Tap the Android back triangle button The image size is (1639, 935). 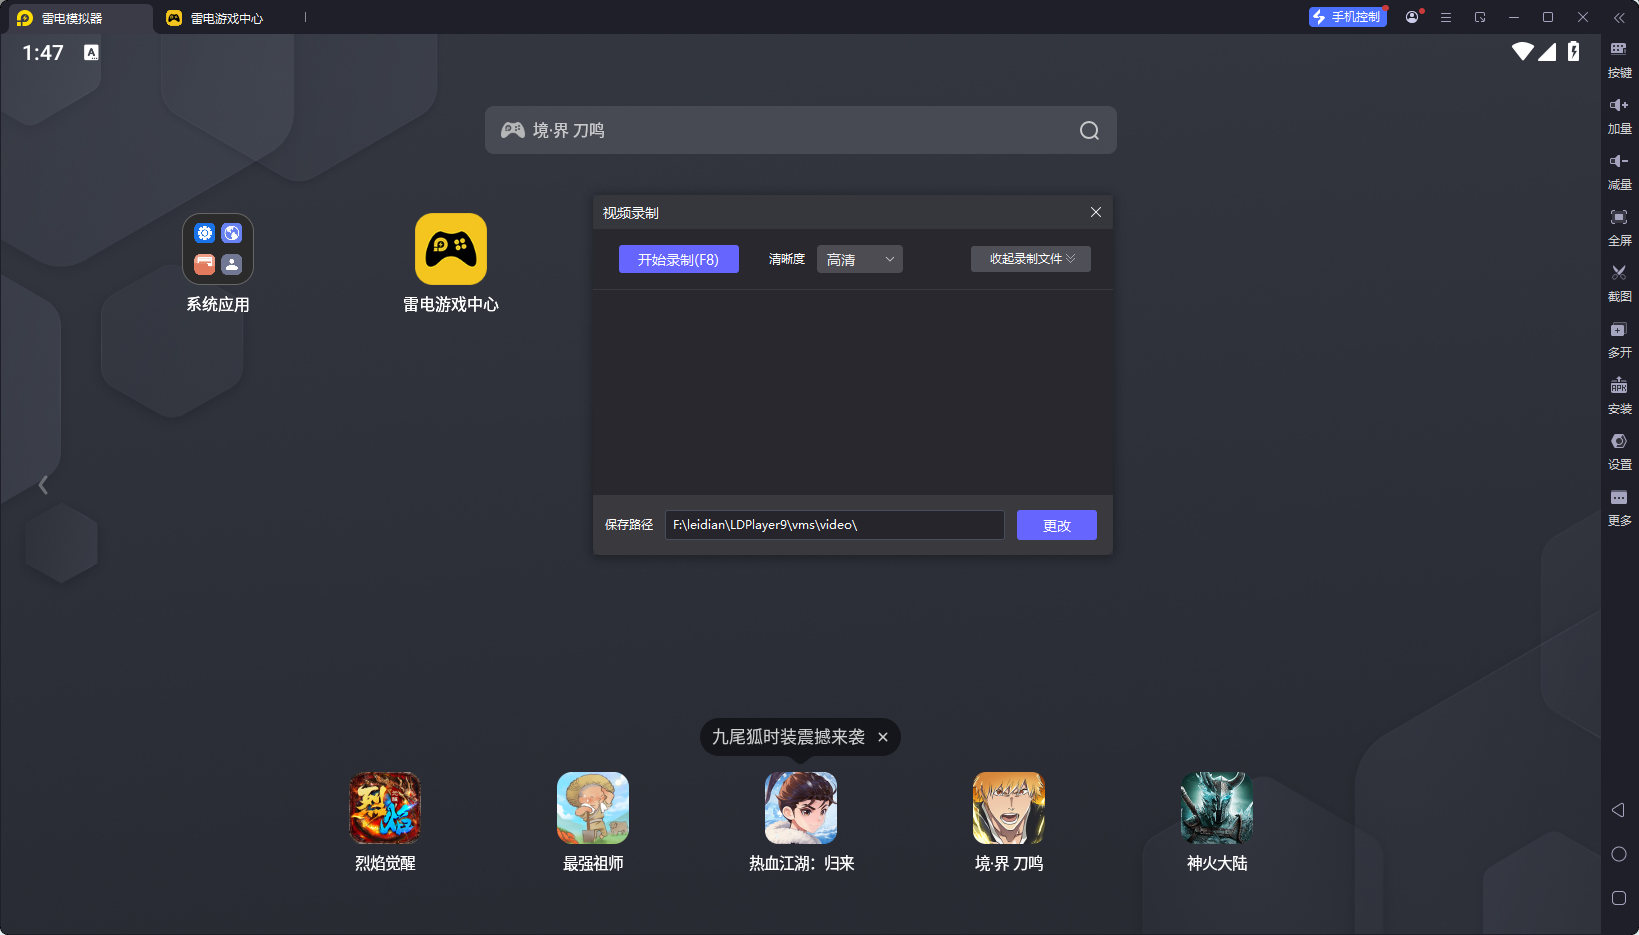pyautogui.click(x=1618, y=810)
